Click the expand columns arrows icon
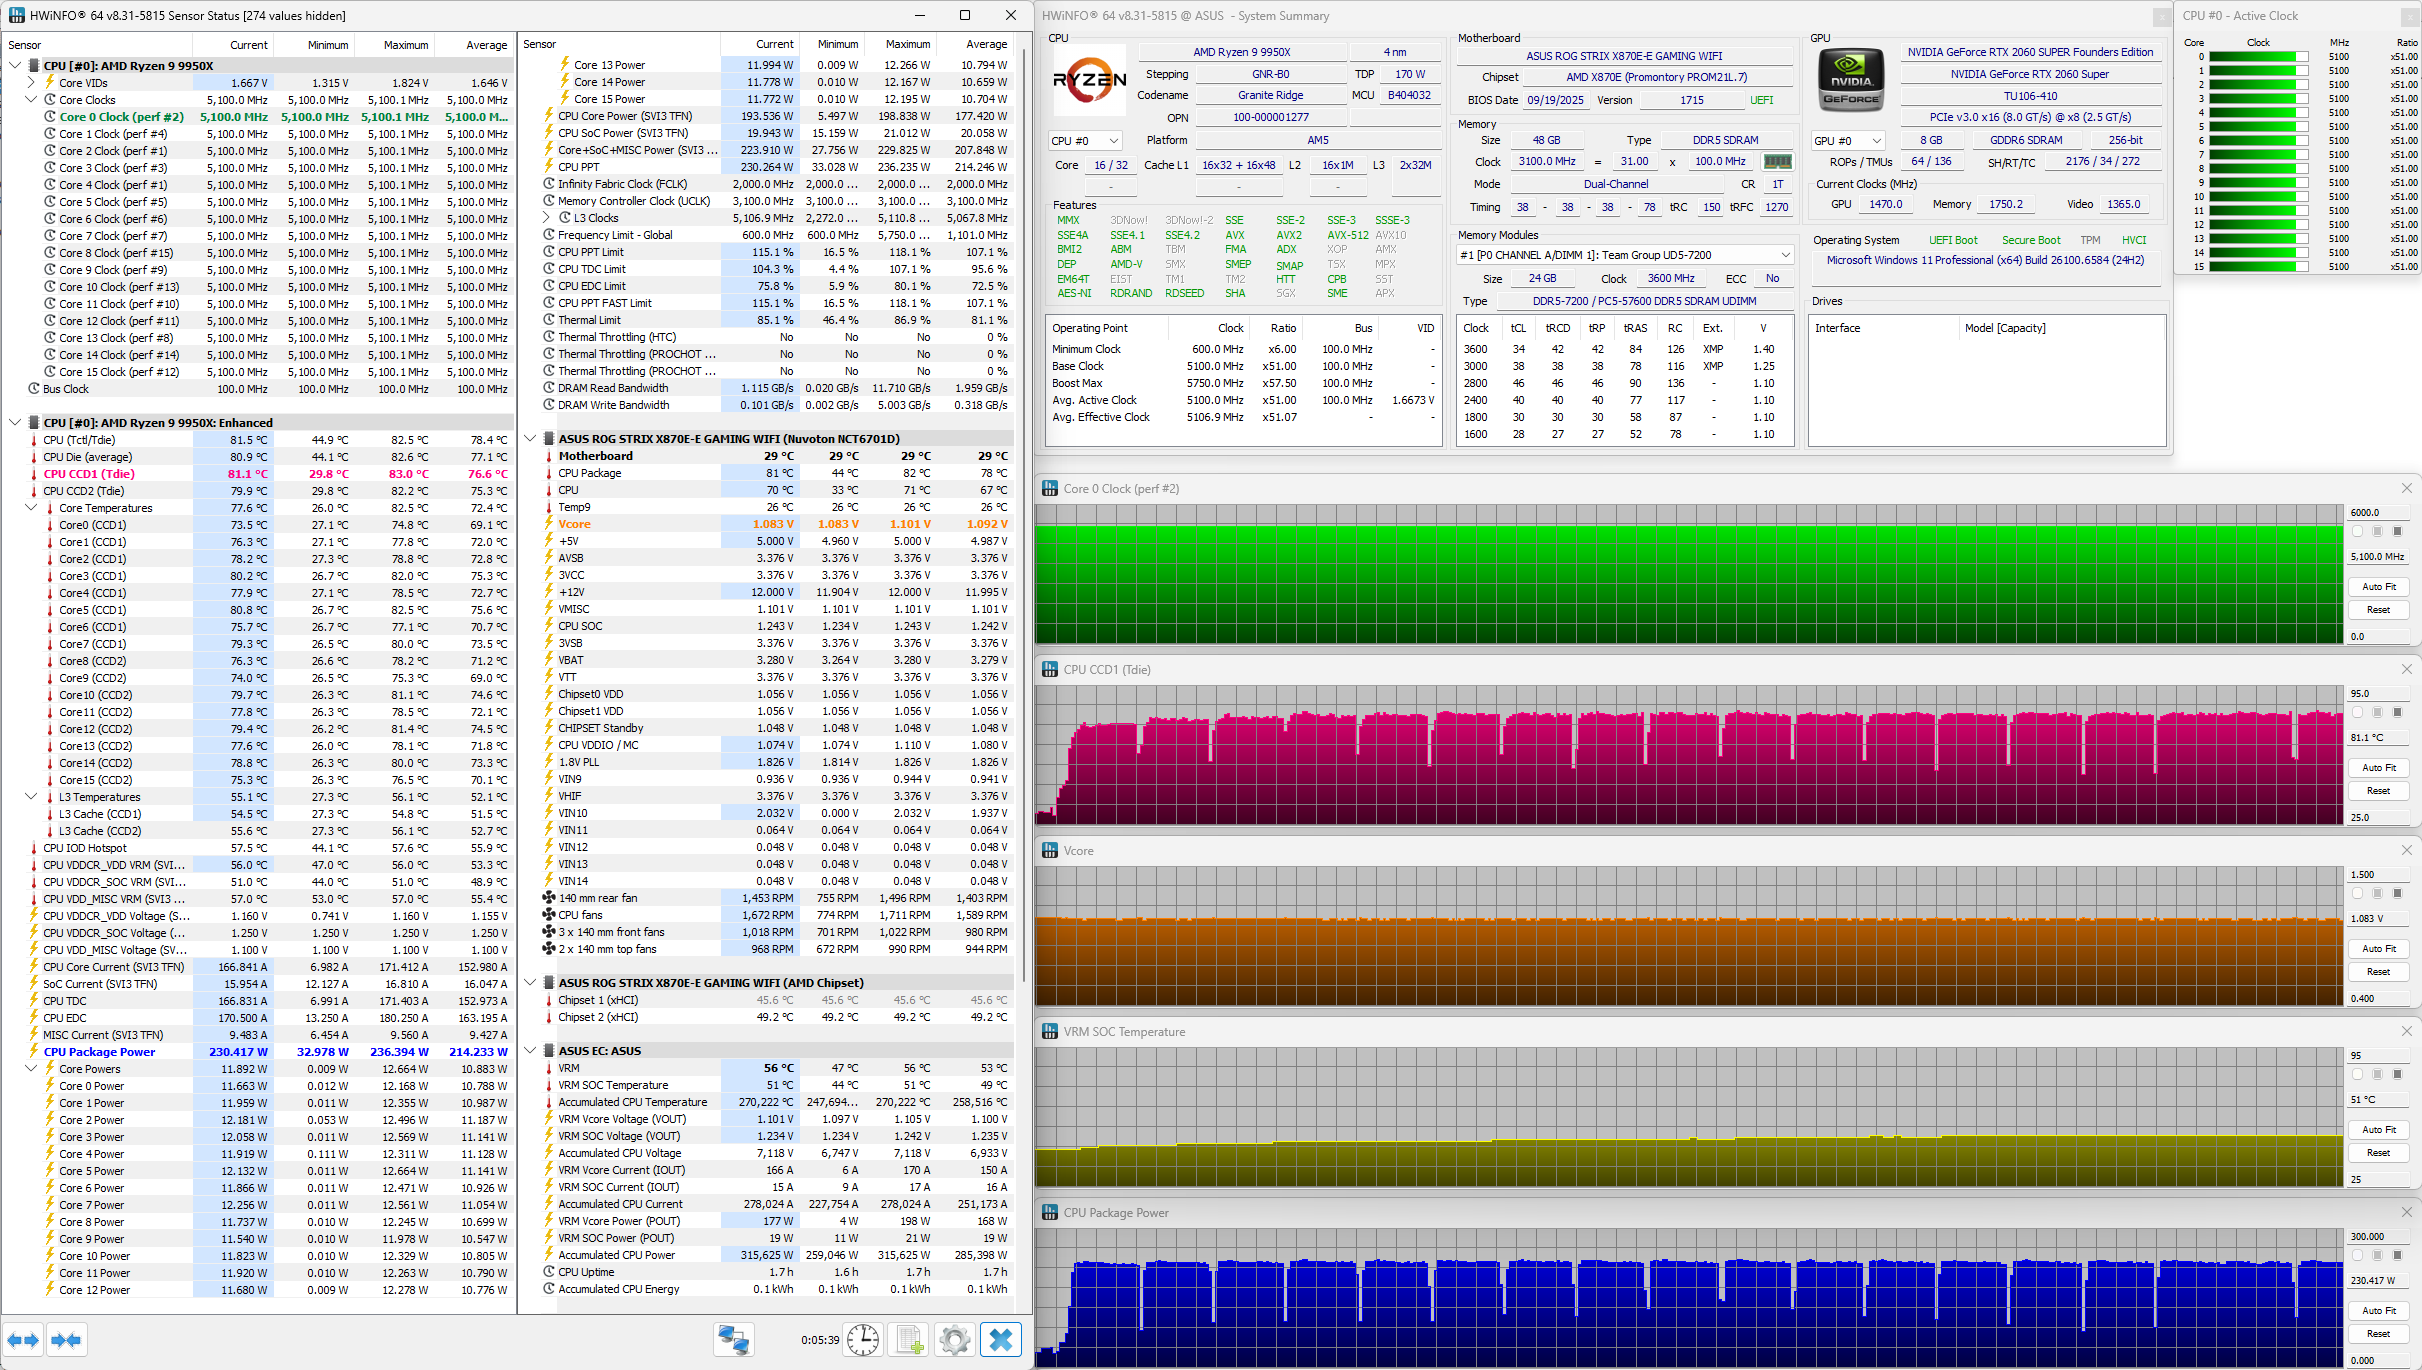This screenshot has height=1370, width=2422. [x=23, y=1340]
